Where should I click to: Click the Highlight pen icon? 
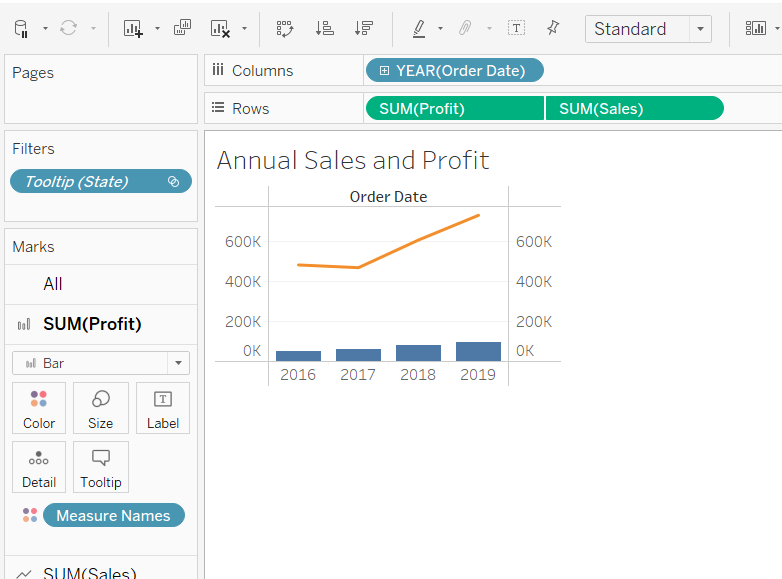420,29
